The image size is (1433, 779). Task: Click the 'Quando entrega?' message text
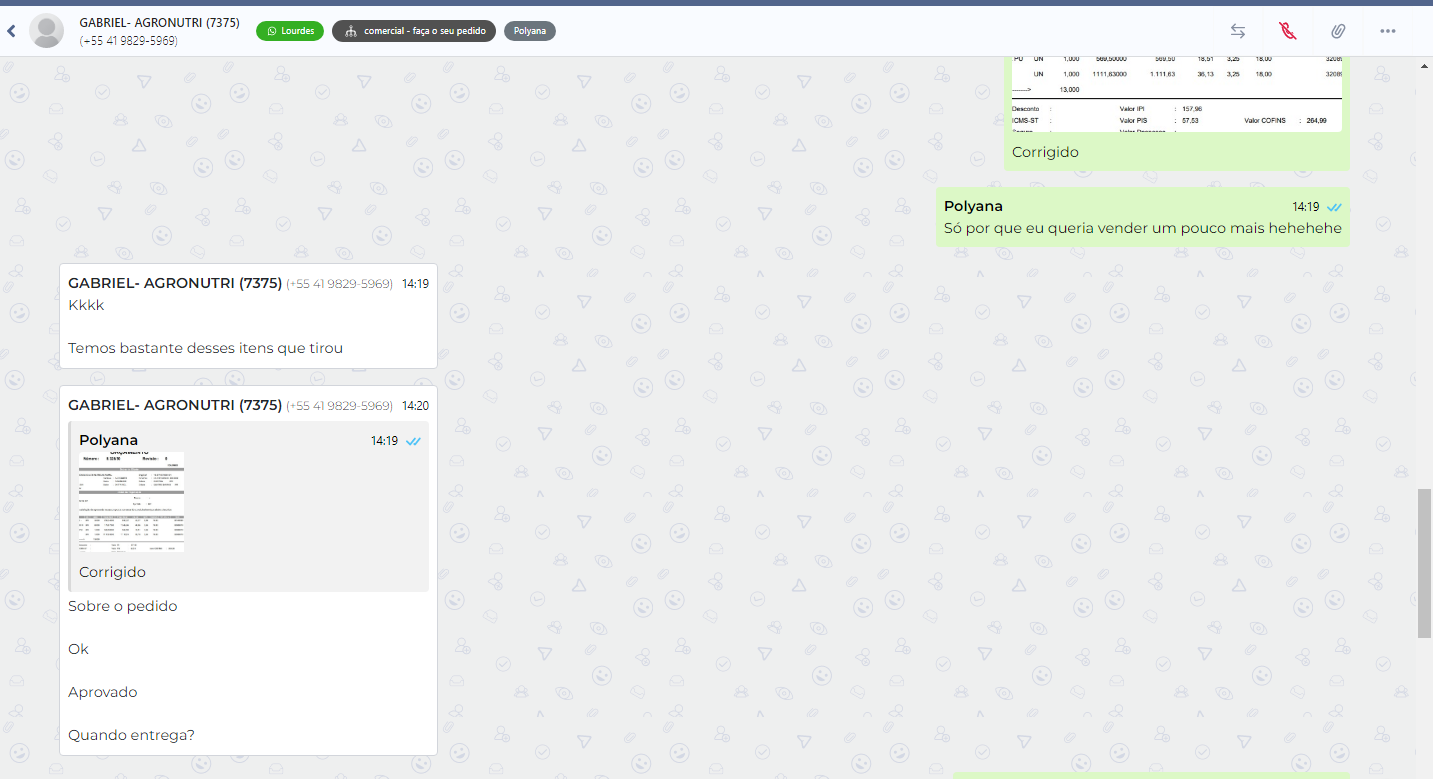pos(131,735)
